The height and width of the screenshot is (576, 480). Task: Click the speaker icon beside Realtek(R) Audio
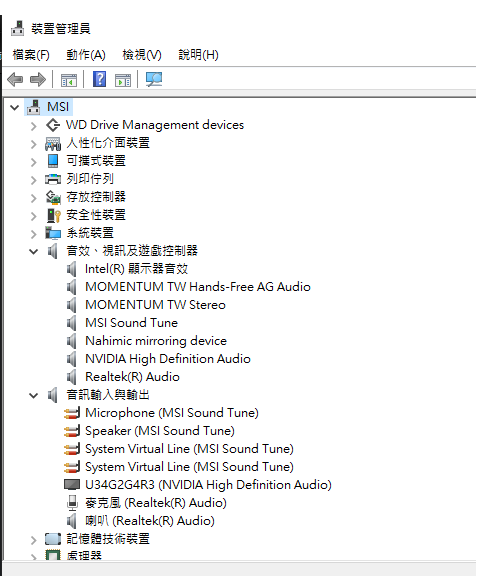[72, 377]
